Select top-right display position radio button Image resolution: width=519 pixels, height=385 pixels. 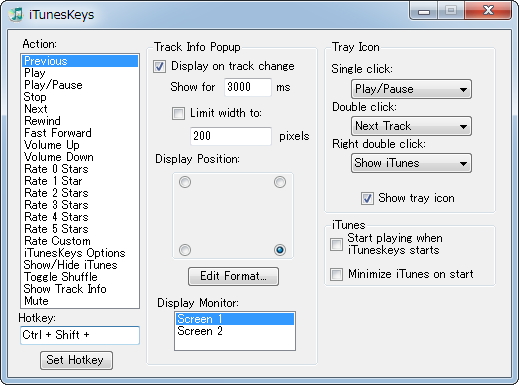(x=280, y=182)
